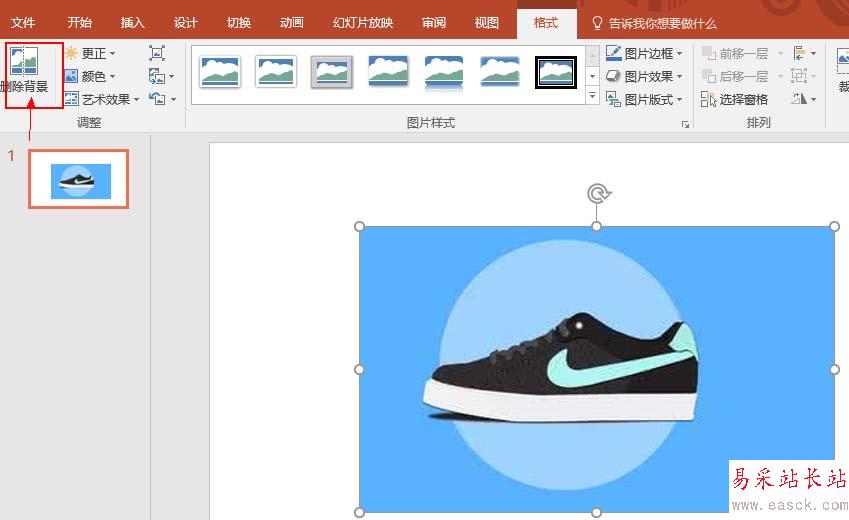Open the Artistic Effects (艺术效果) menu
849x520 pixels.
(x=102, y=99)
